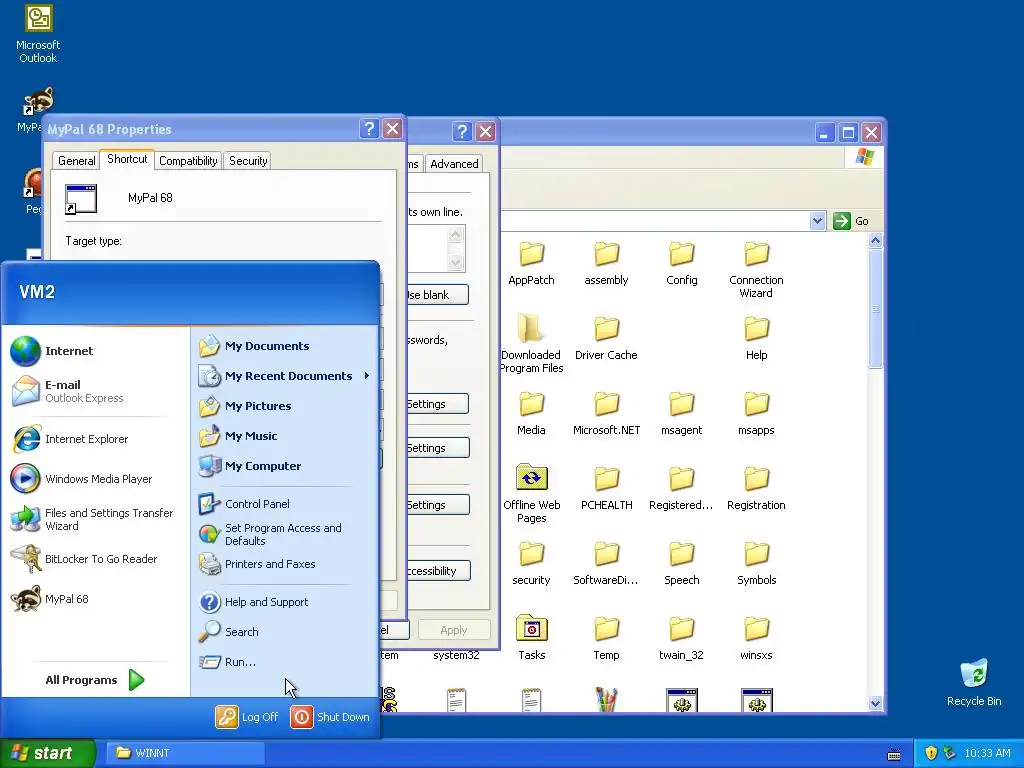Open My Documents folder
Viewport: 1024px width, 768px height.
pyautogui.click(x=253, y=346)
